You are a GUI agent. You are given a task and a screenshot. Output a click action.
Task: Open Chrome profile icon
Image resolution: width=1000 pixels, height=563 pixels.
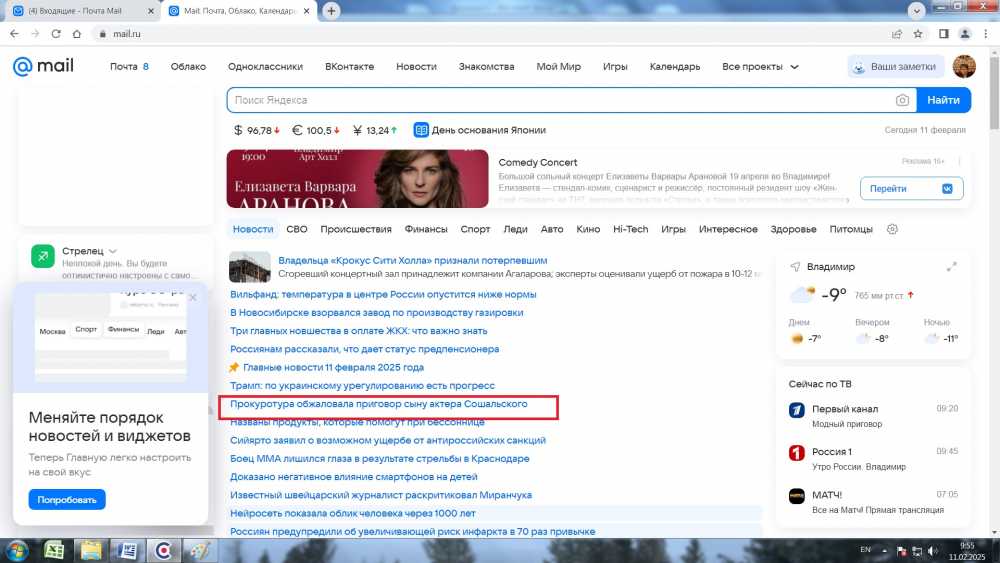point(965,34)
